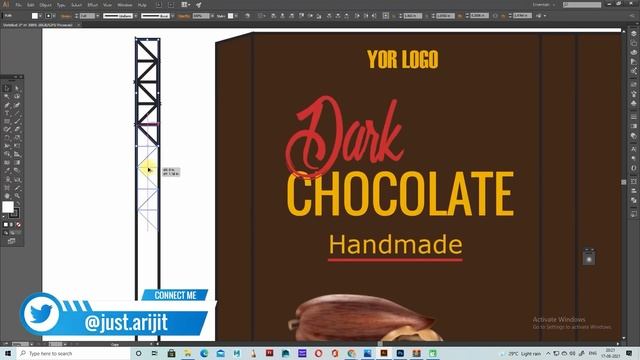Select the Slice tool
640x360 pixels.
[17, 188]
